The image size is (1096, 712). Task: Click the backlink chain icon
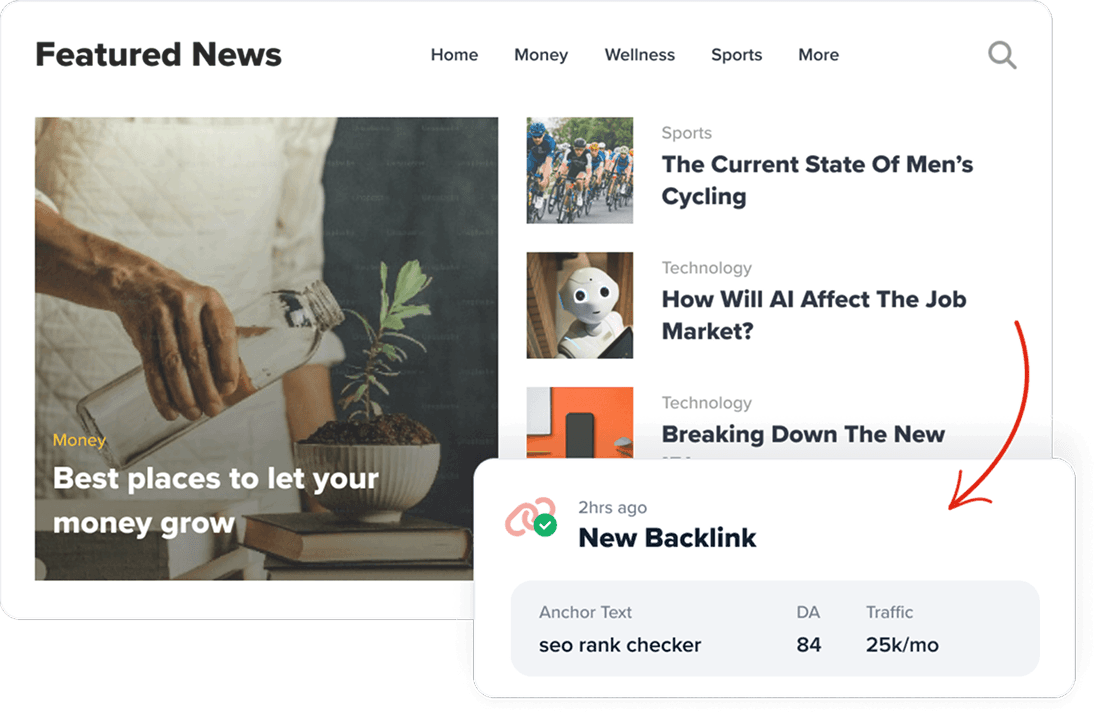pyautogui.click(x=530, y=517)
